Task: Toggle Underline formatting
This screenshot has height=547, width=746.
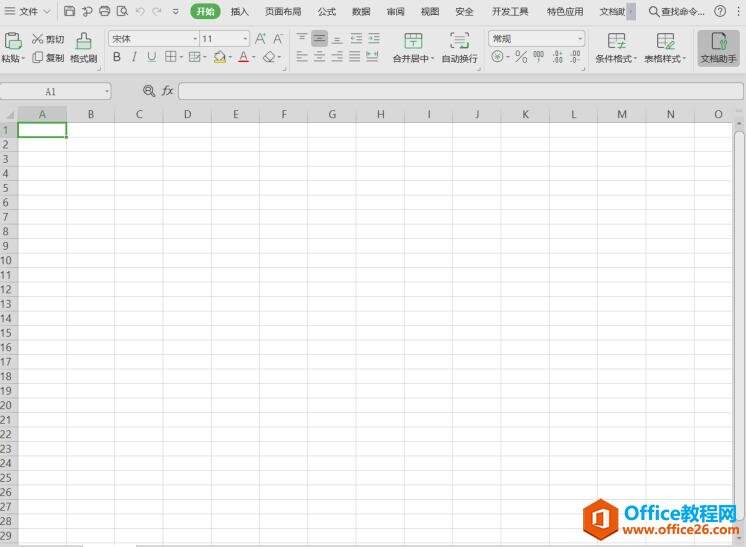Action: point(151,57)
